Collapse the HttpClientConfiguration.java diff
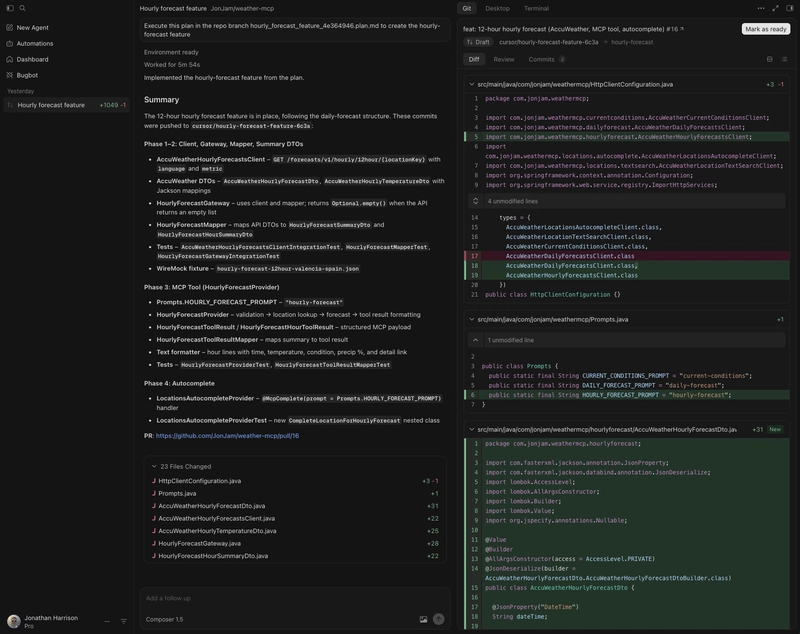This screenshot has width=800, height=634. click(x=472, y=84)
